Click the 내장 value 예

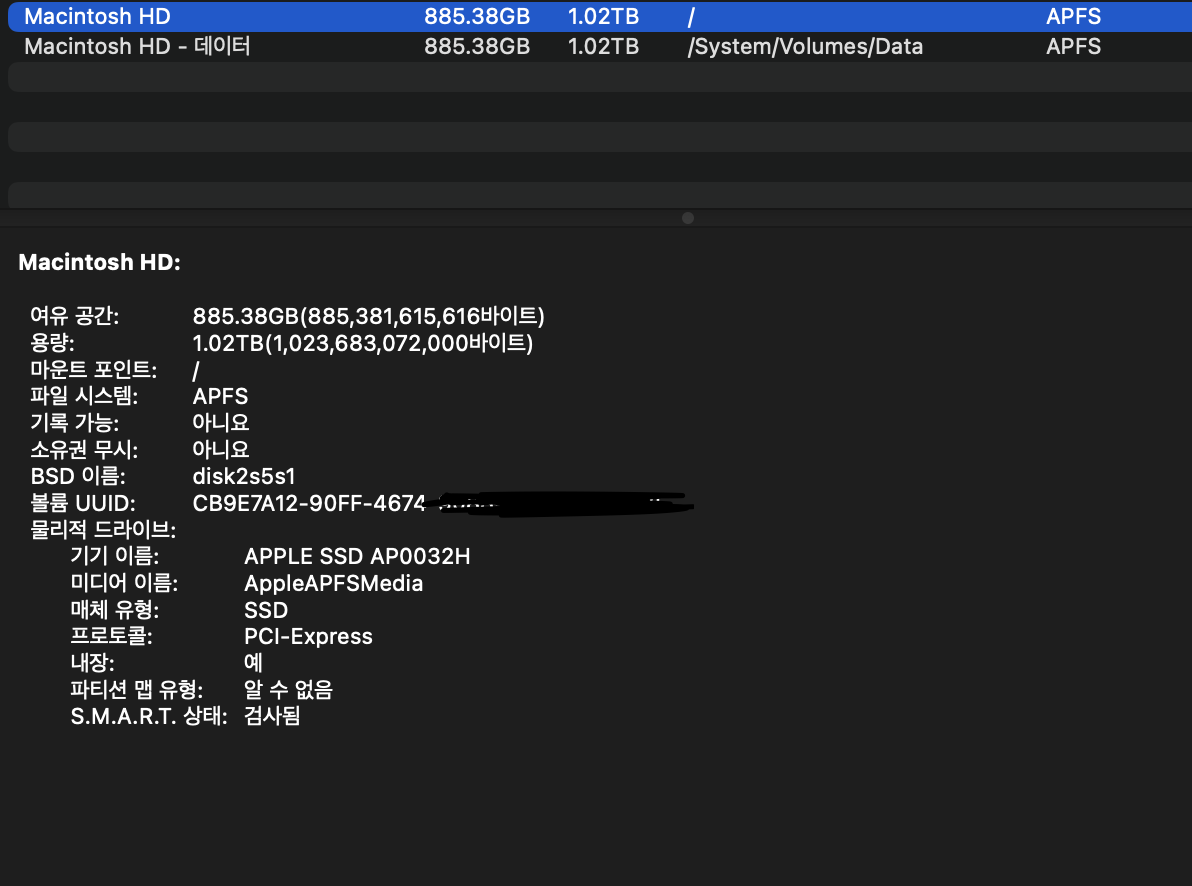pyautogui.click(x=253, y=662)
